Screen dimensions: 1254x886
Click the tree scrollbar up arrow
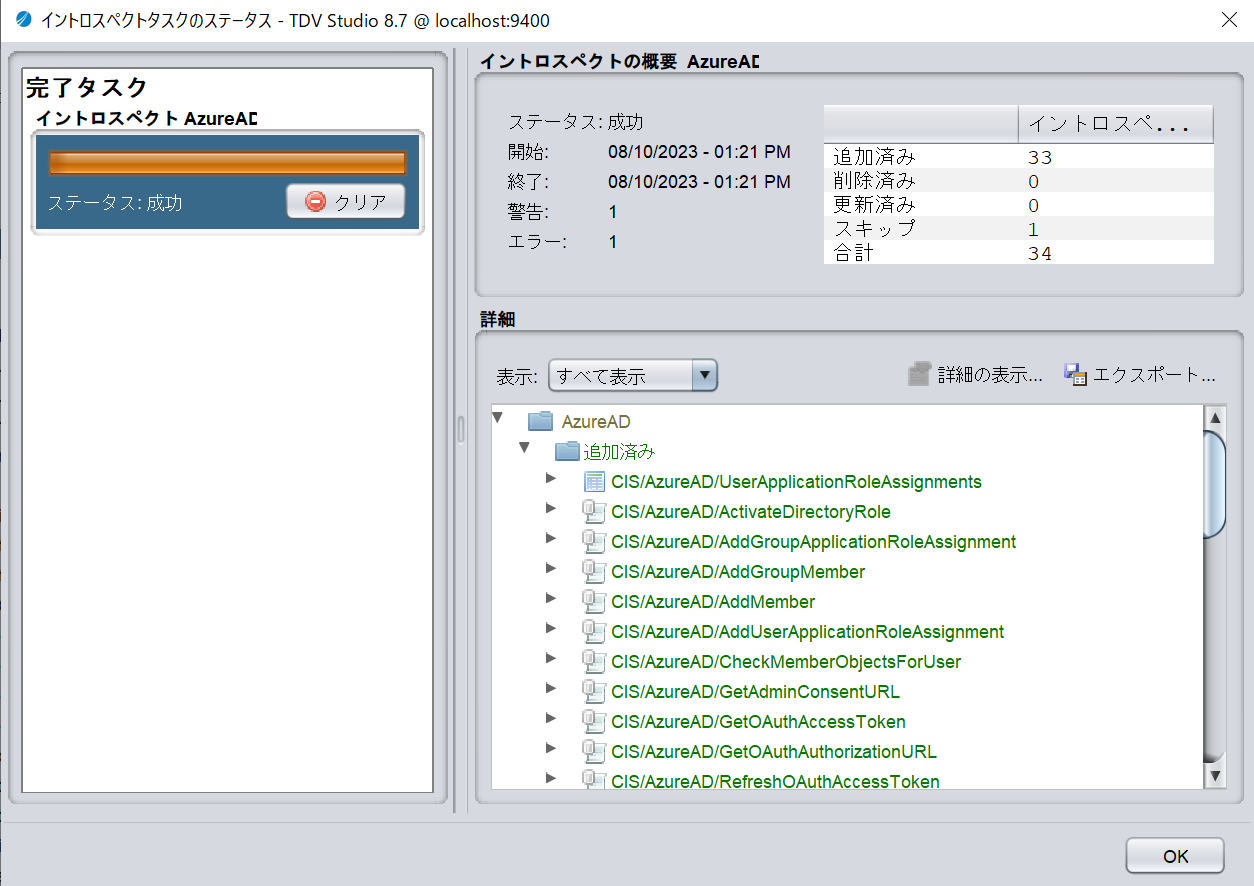1215,418
